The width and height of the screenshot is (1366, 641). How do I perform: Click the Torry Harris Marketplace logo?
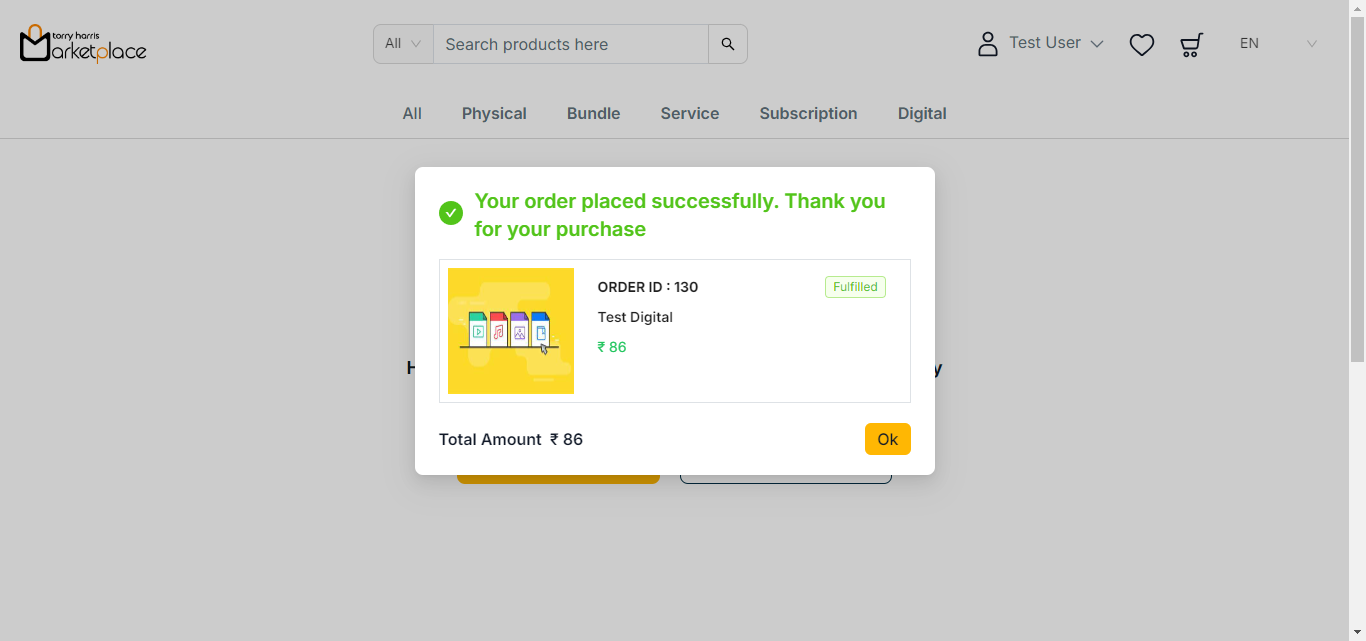[x=83, y=43]
